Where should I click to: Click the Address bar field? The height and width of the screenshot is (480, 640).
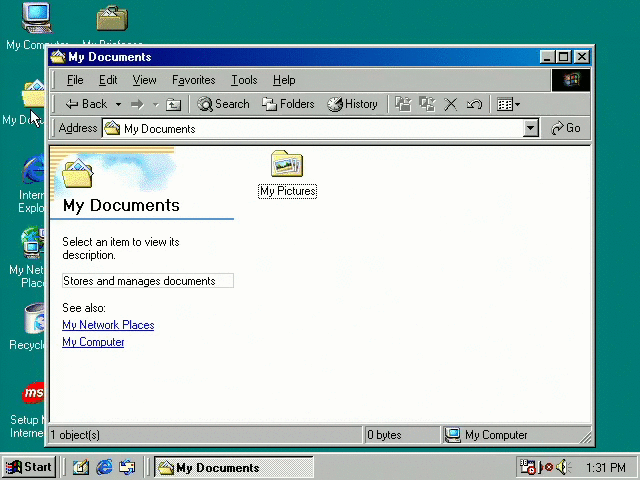click(313, 129)
